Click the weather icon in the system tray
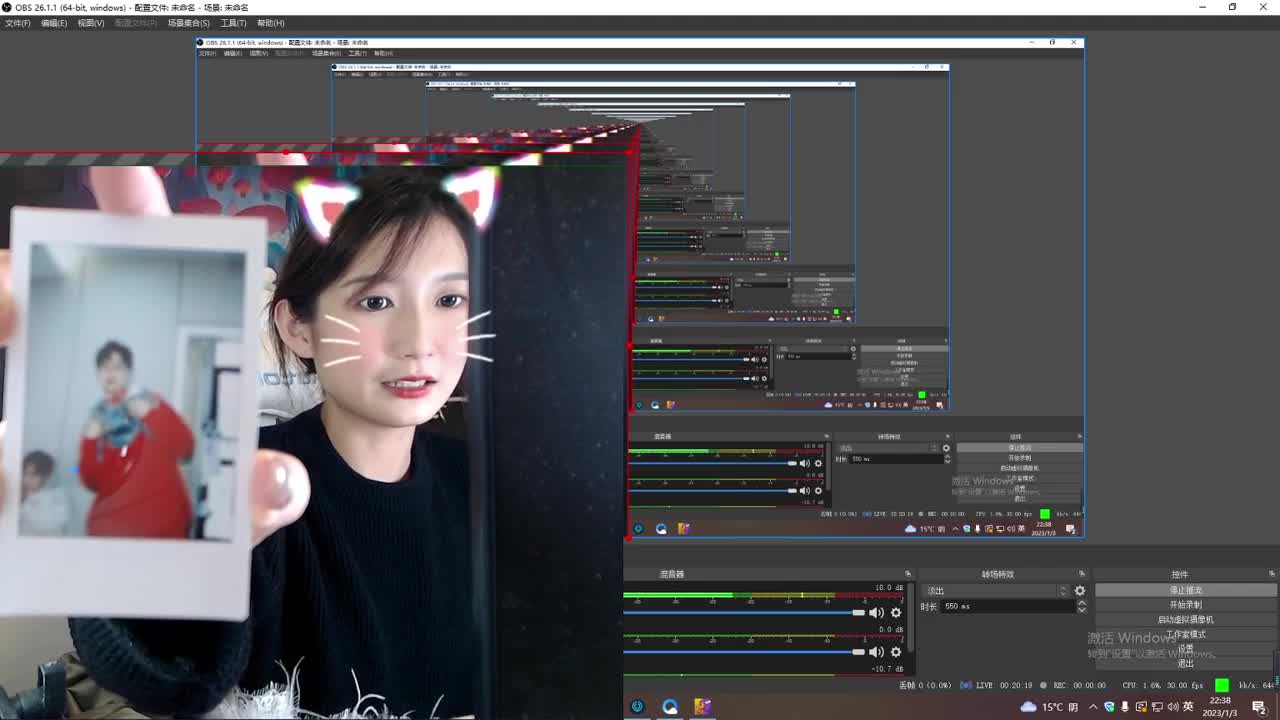The image size is (1280, 720). pyautogui.click(x=1028, y=706)
